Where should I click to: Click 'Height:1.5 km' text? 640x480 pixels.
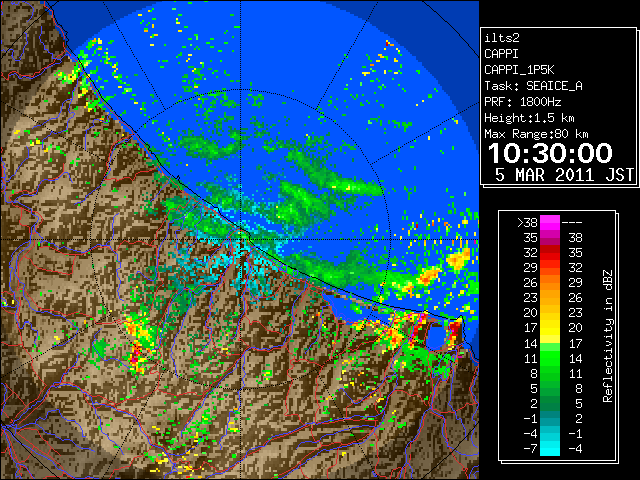tap(529, 118)
